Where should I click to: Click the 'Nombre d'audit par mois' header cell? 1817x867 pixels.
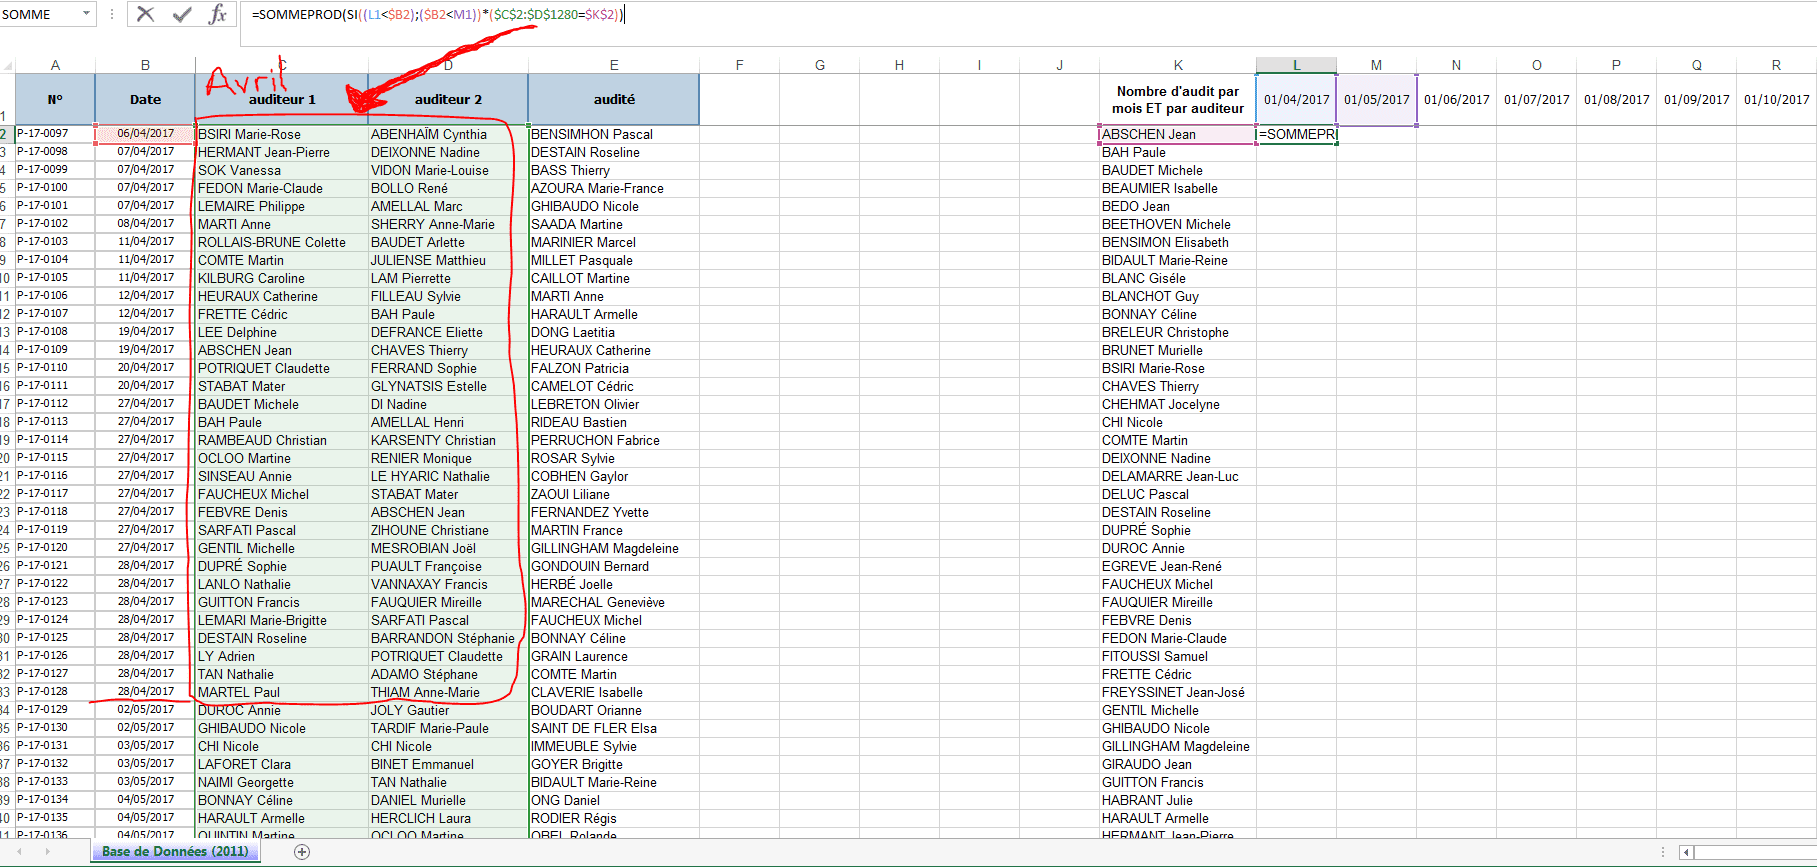click(x=1177, y=99)
